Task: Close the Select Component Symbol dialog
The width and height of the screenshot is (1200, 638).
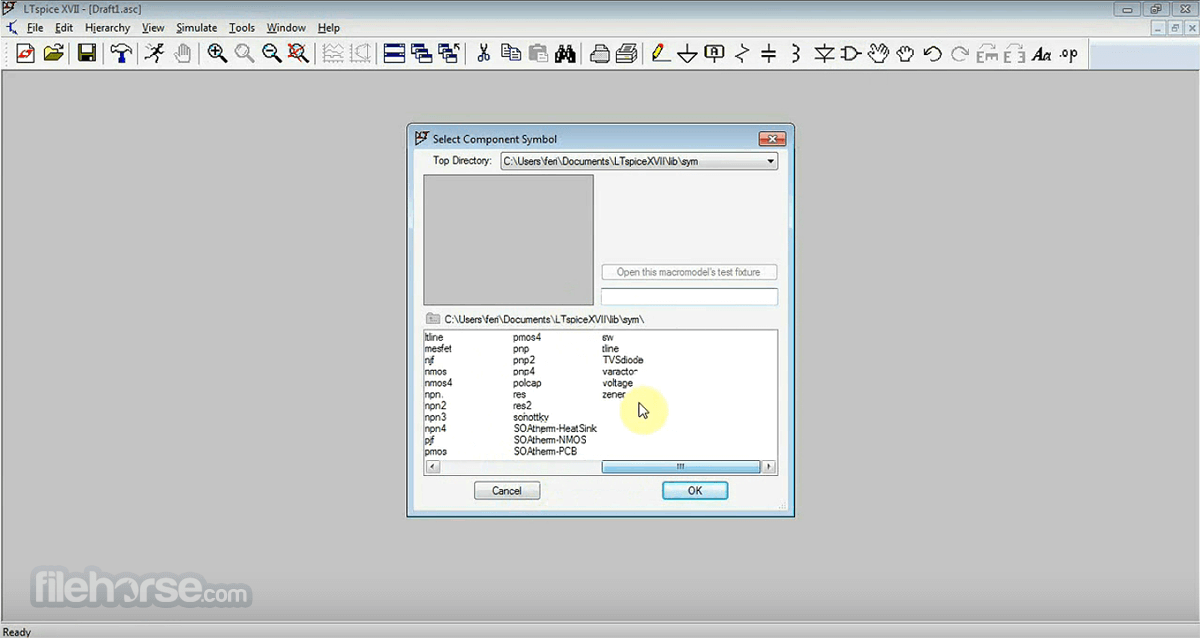Action: tap(772, 139)
